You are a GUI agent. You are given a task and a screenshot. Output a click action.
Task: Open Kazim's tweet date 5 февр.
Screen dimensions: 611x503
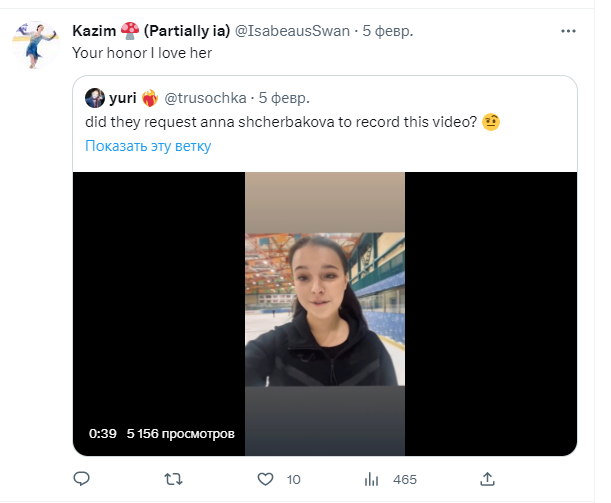click(388, 31)
